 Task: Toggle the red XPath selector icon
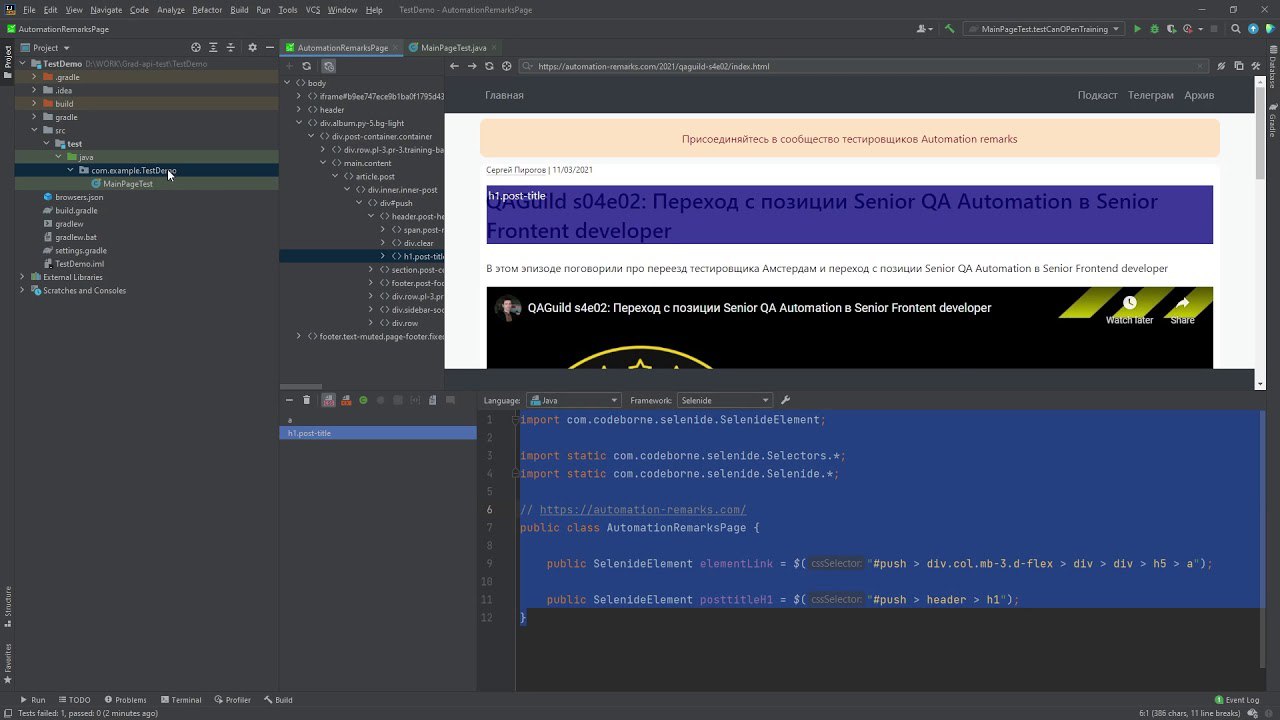click(x=328, y=400)
